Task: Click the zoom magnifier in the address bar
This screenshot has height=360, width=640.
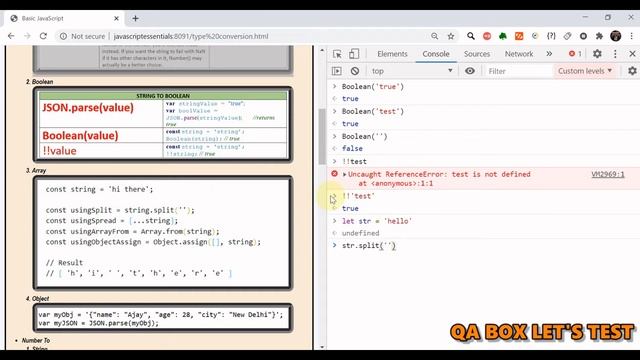Action: point(435,36)
